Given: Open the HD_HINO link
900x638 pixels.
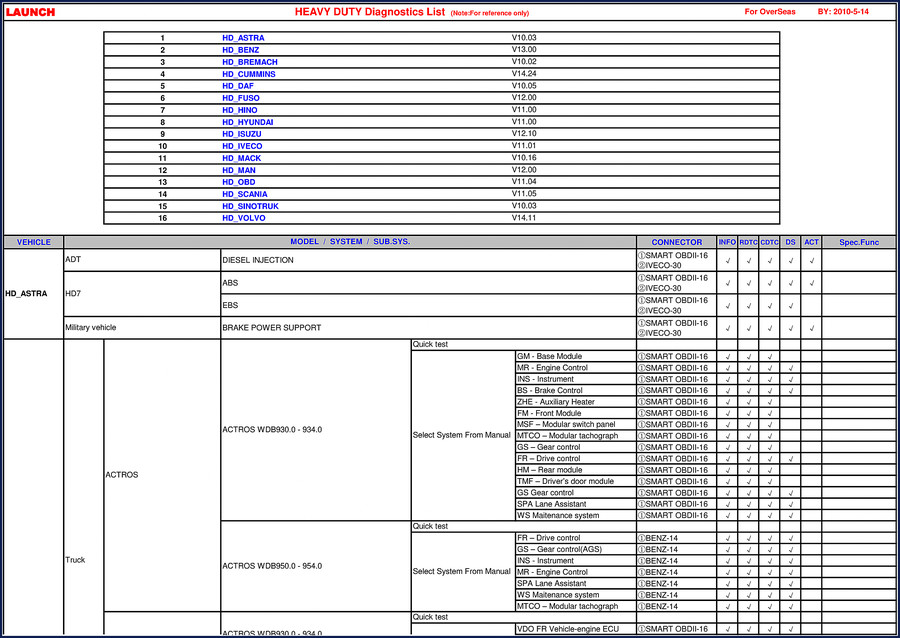Looking at the screenshot, I should (240, 110).
